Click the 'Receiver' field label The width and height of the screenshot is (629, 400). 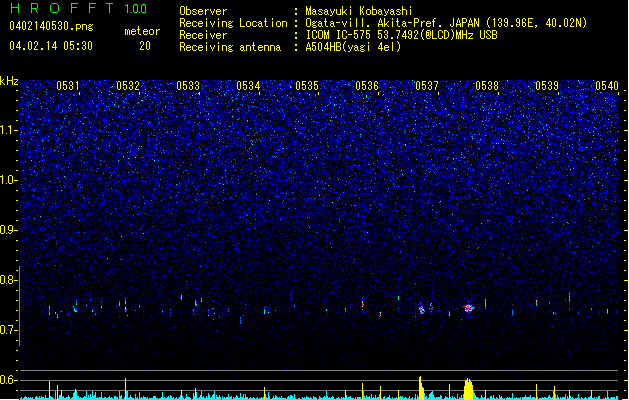point(203,35)
